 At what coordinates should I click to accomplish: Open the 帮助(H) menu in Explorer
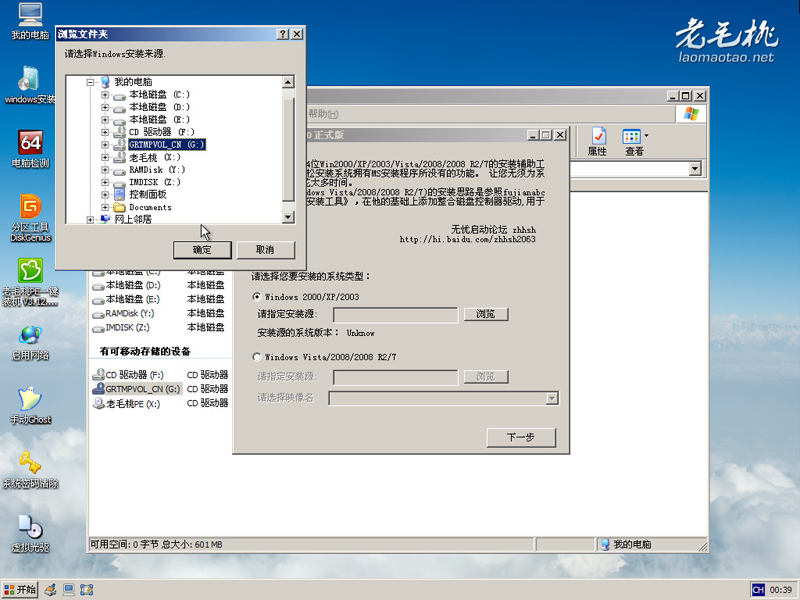tap(323, 113)
